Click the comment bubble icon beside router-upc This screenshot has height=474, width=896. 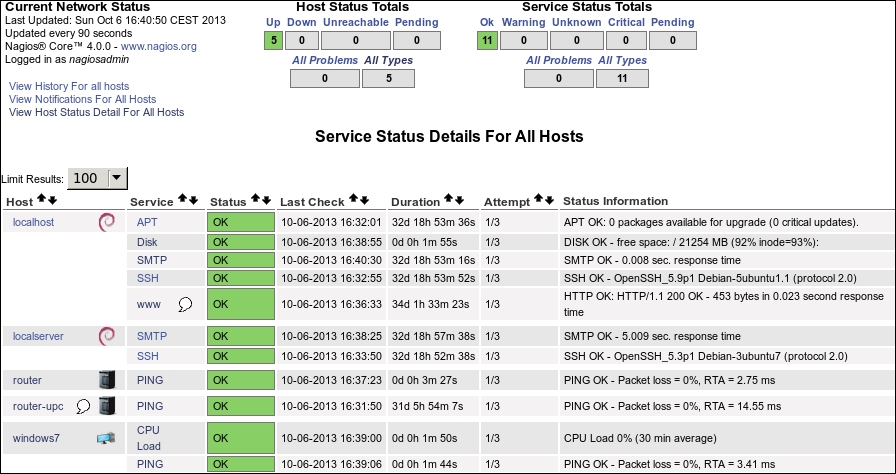(x=85, y=406)
